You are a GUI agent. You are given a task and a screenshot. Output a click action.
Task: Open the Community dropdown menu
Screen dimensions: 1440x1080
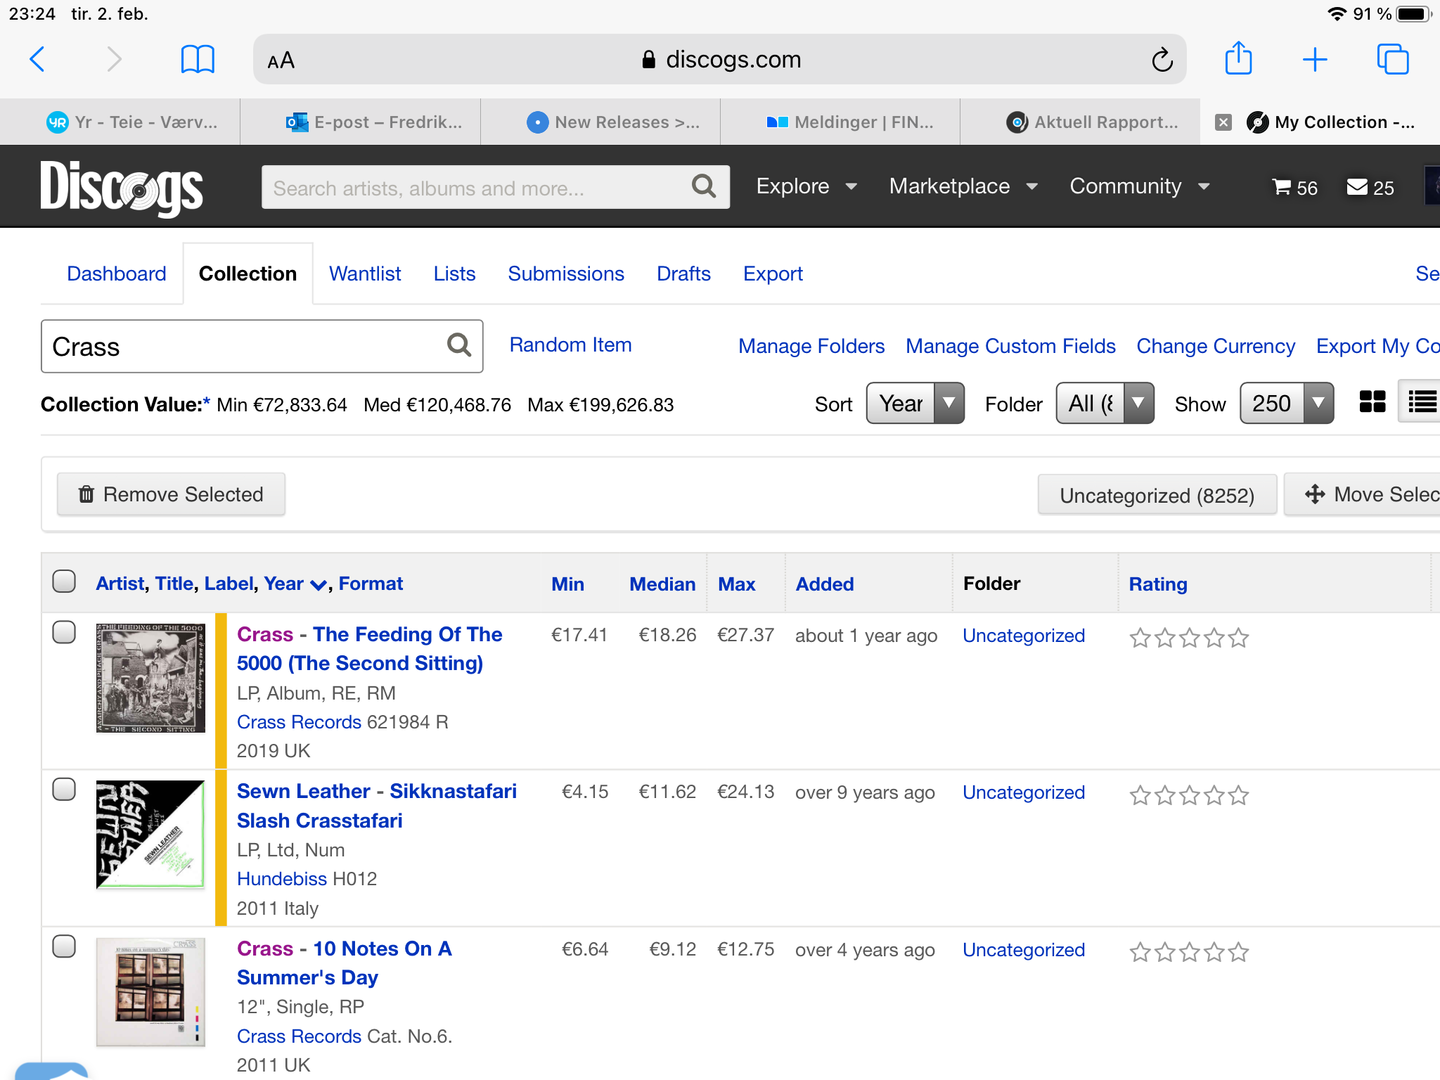(x=1139, y=187)
